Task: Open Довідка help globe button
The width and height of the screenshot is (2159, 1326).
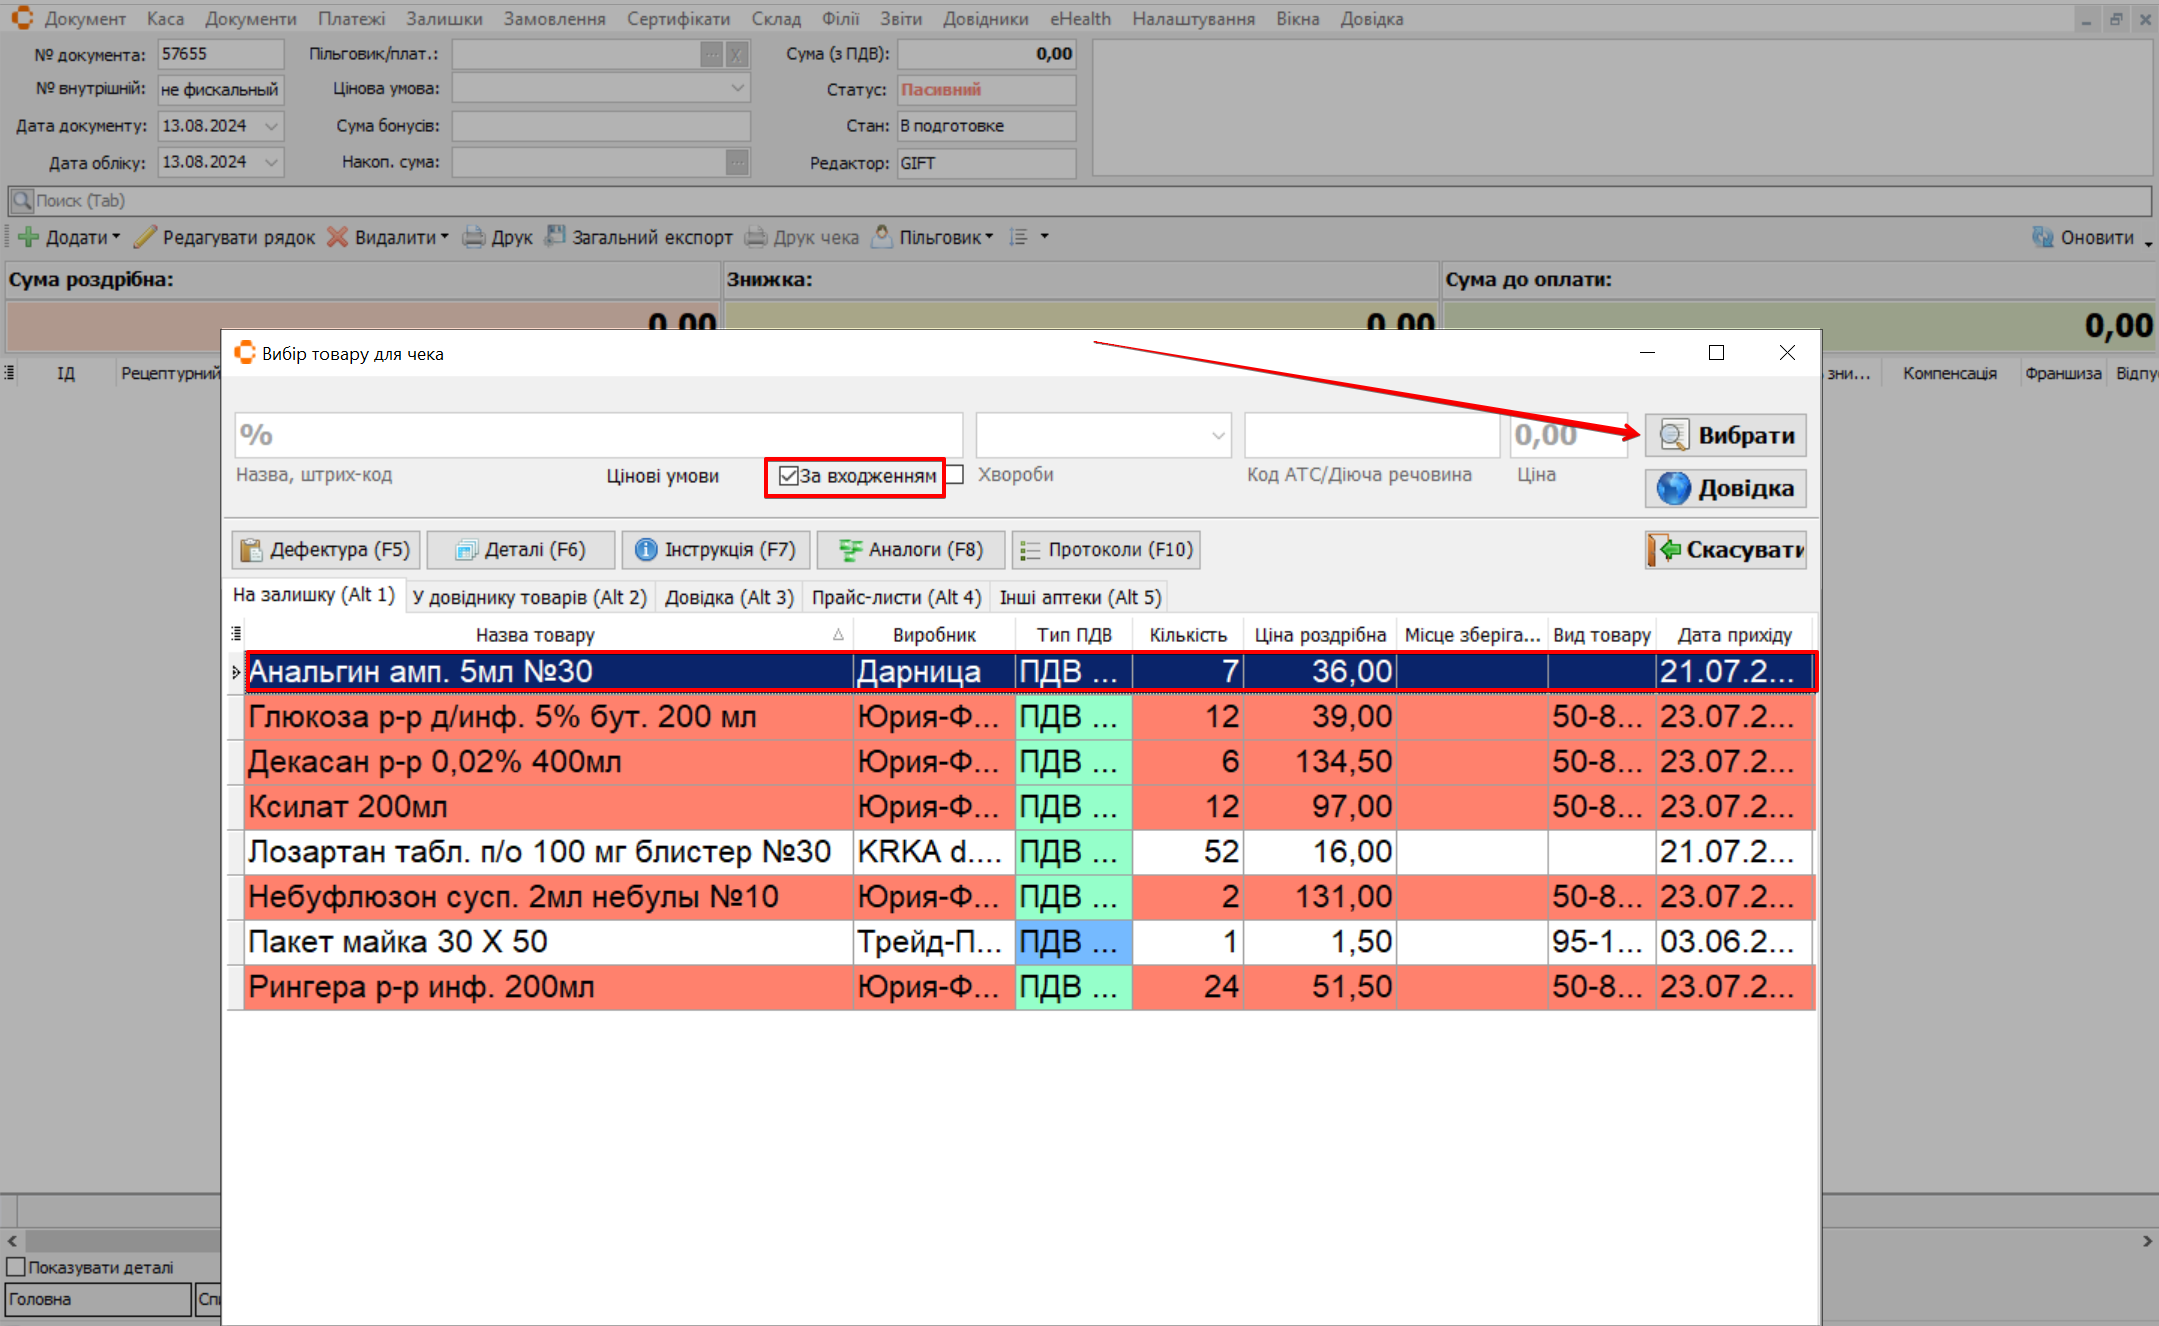Action: (1725, 488)
